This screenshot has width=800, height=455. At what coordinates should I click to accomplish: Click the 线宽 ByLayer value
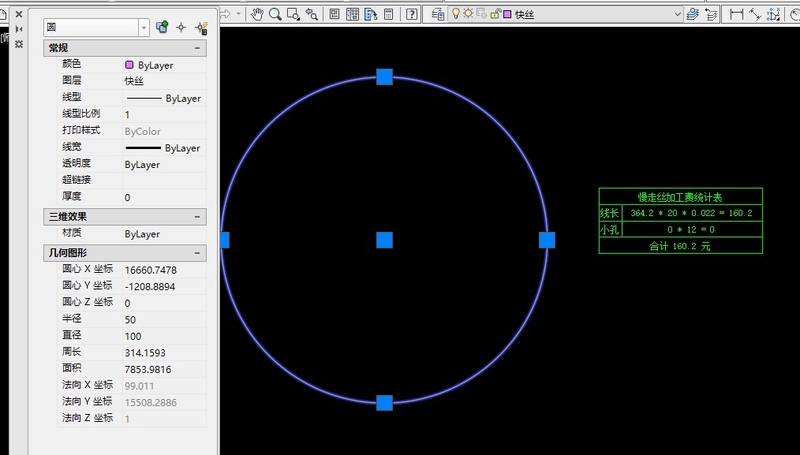click(164, 148)
